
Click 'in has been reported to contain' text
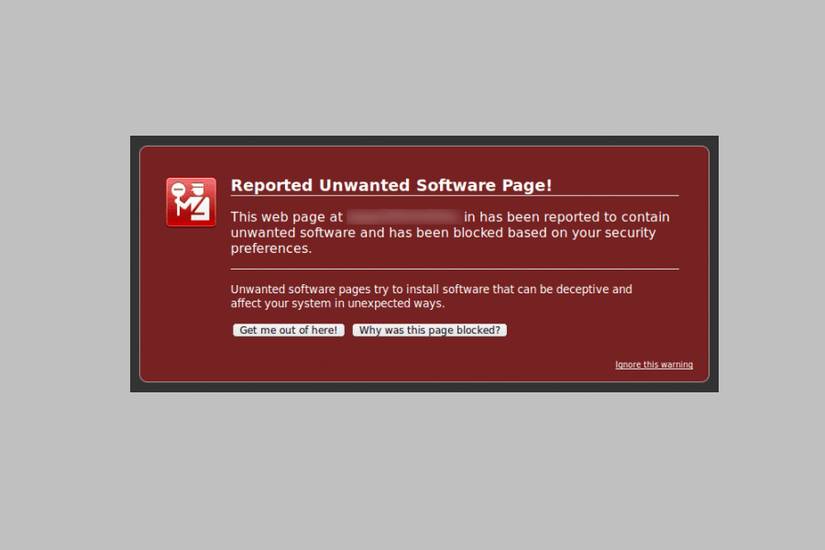[x=567, y=217]
